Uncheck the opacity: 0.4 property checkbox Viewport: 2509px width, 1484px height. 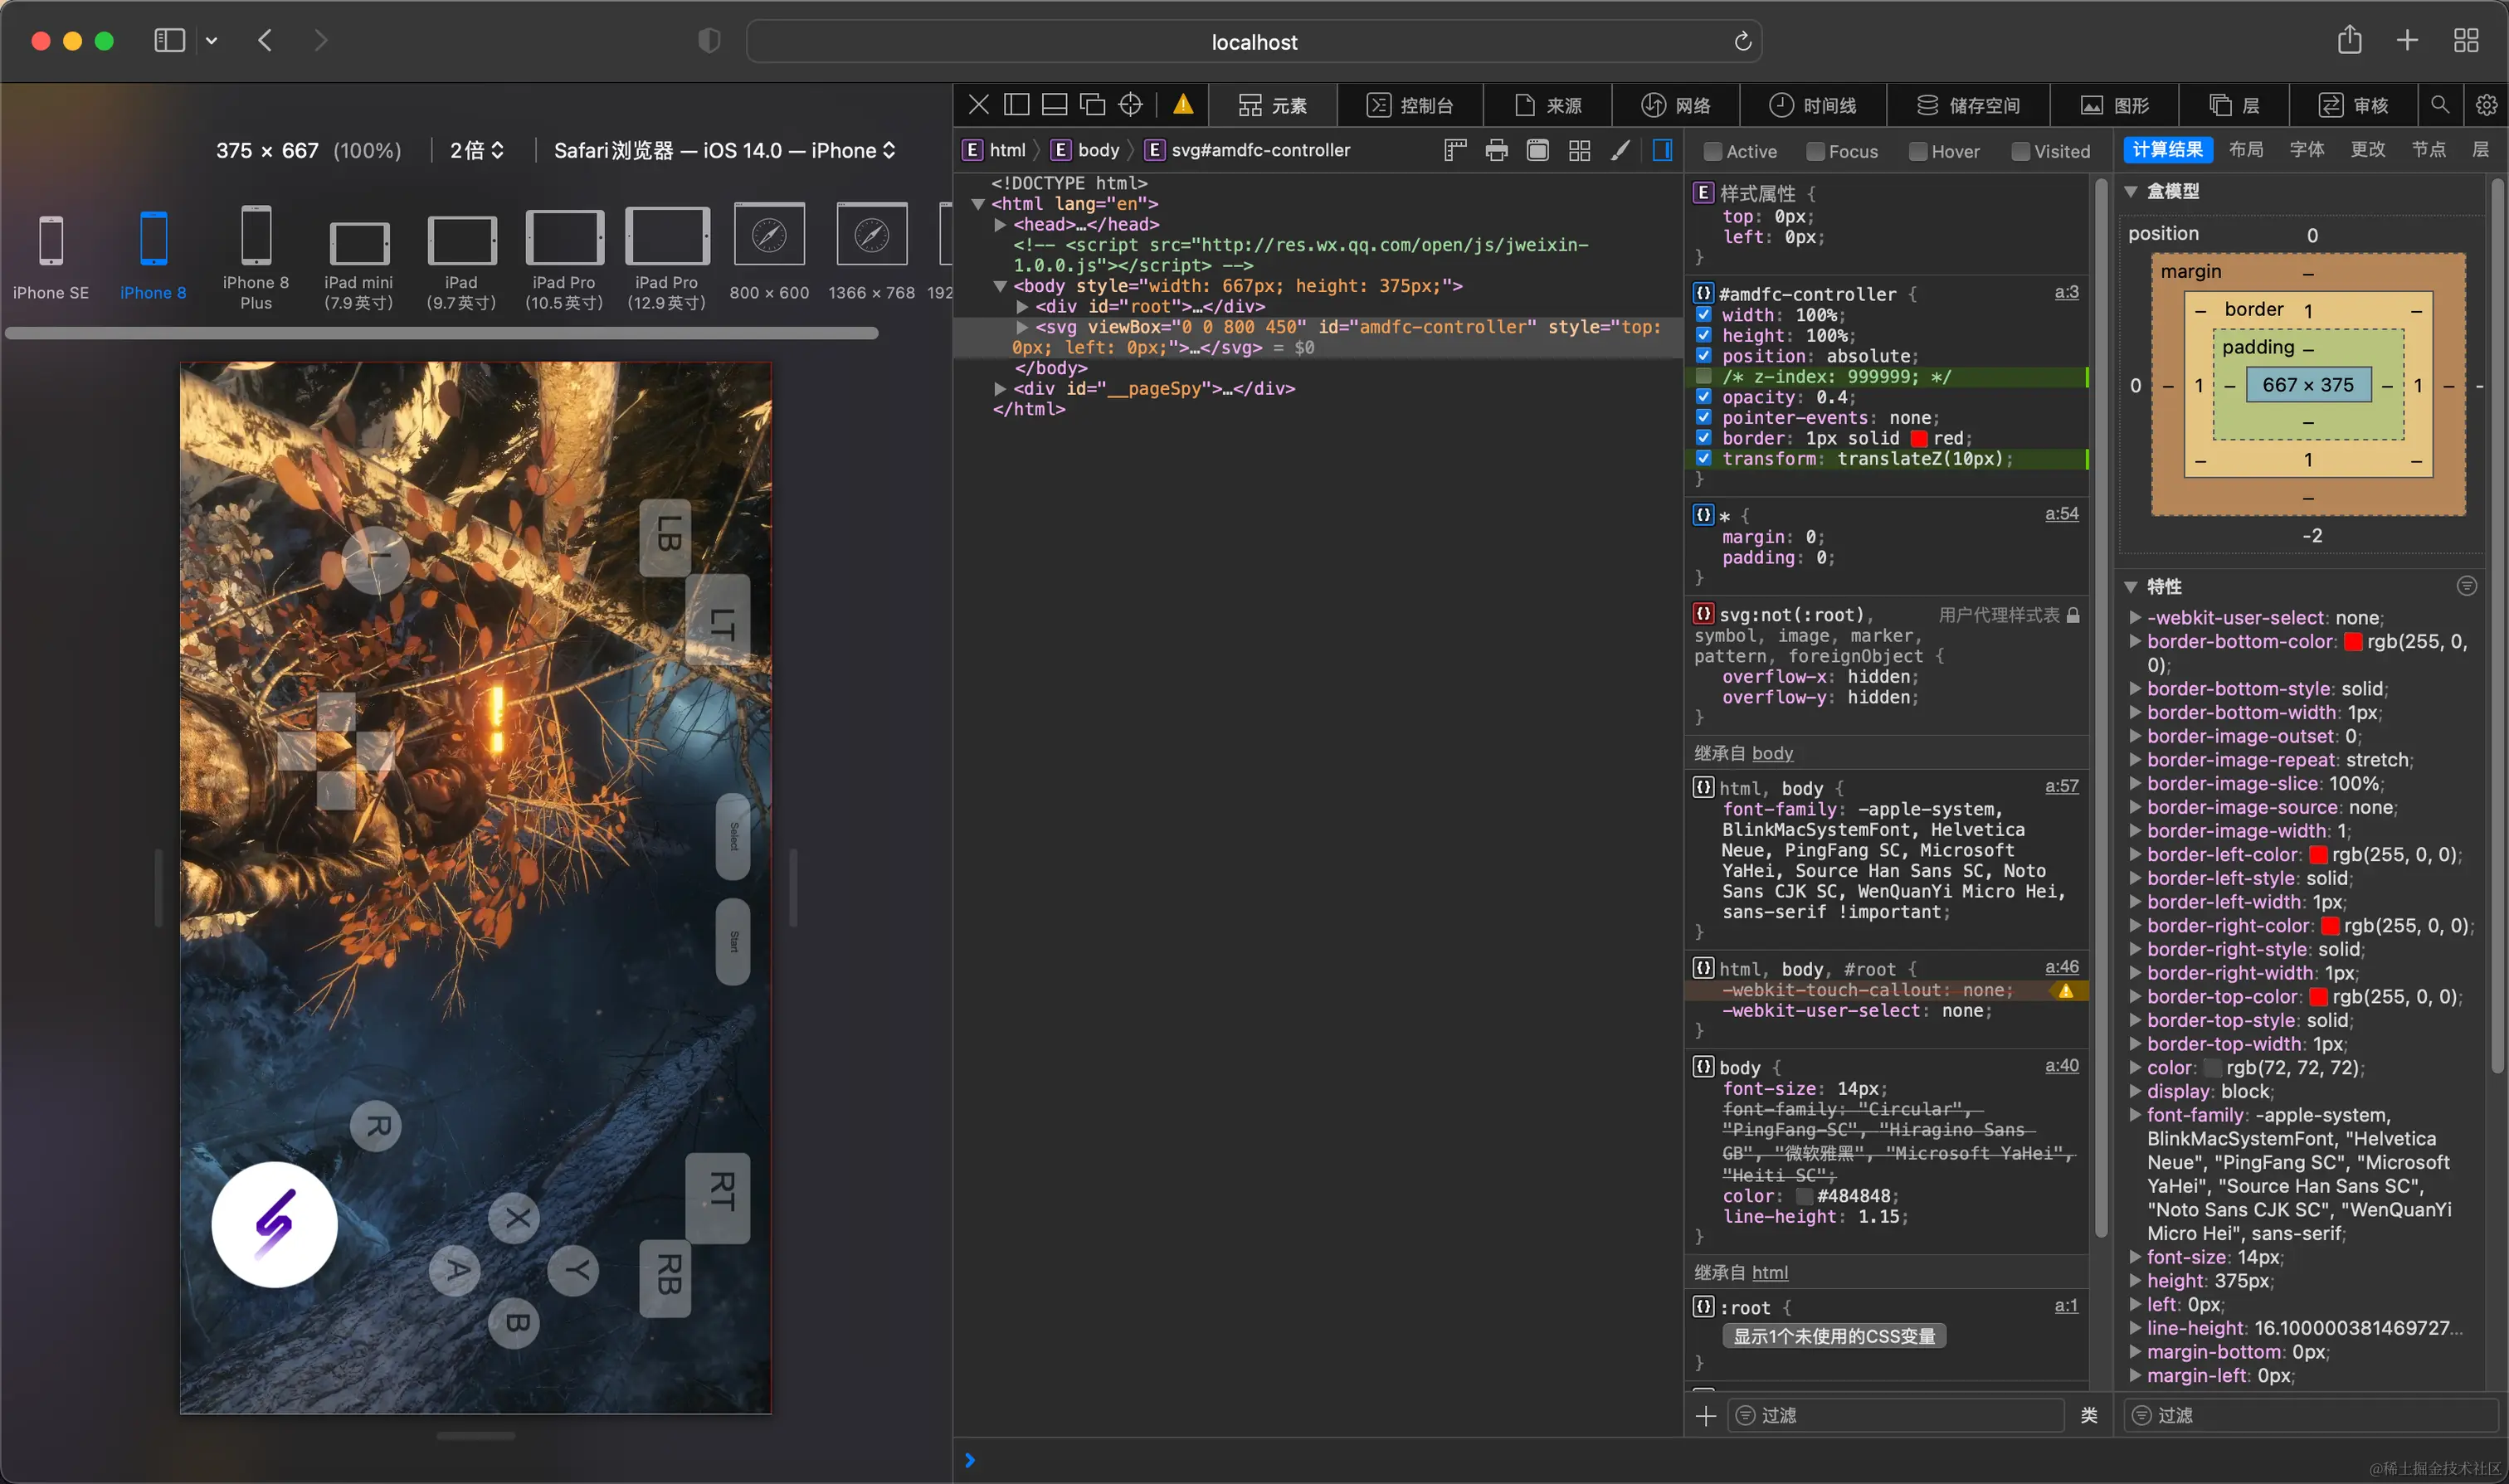coord(1704,397)
